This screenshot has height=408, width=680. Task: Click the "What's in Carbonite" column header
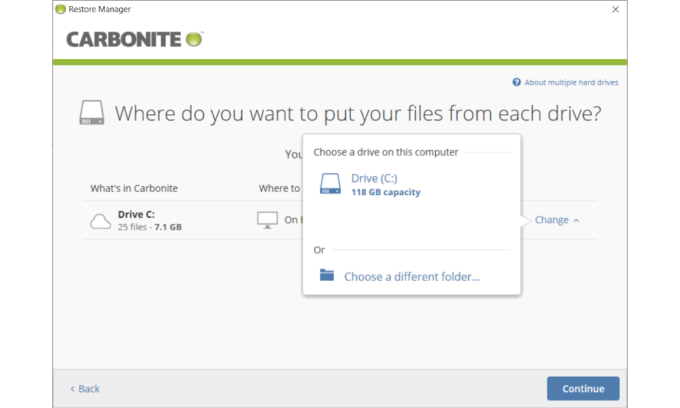pyautogui.click(x=134, y=188)
